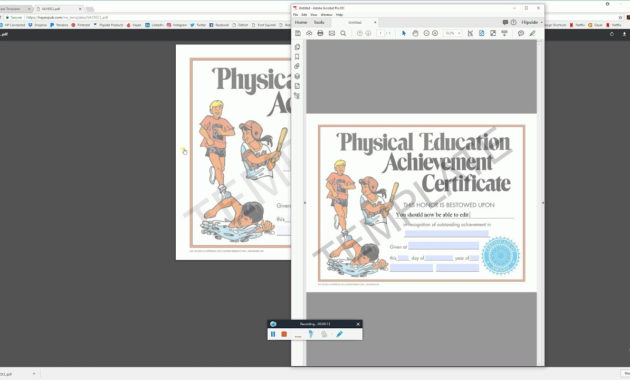Open the Window menu in Acrobat
Screen dimensions: 630x380
[x=327, y=15]
